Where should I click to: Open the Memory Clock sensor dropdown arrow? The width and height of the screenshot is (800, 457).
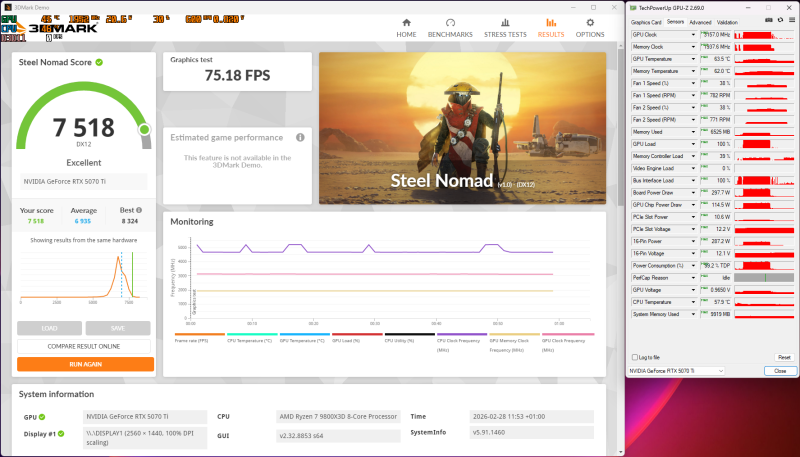[x=693, y=47]
